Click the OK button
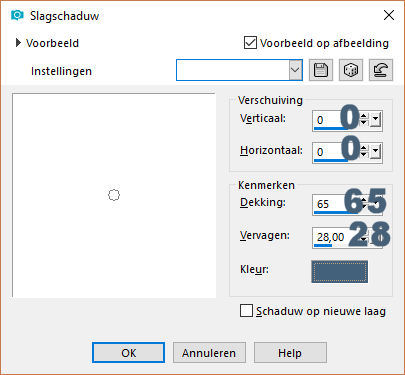Image resolution: width=405 pixels, height=375 pixels. [128, 353]
